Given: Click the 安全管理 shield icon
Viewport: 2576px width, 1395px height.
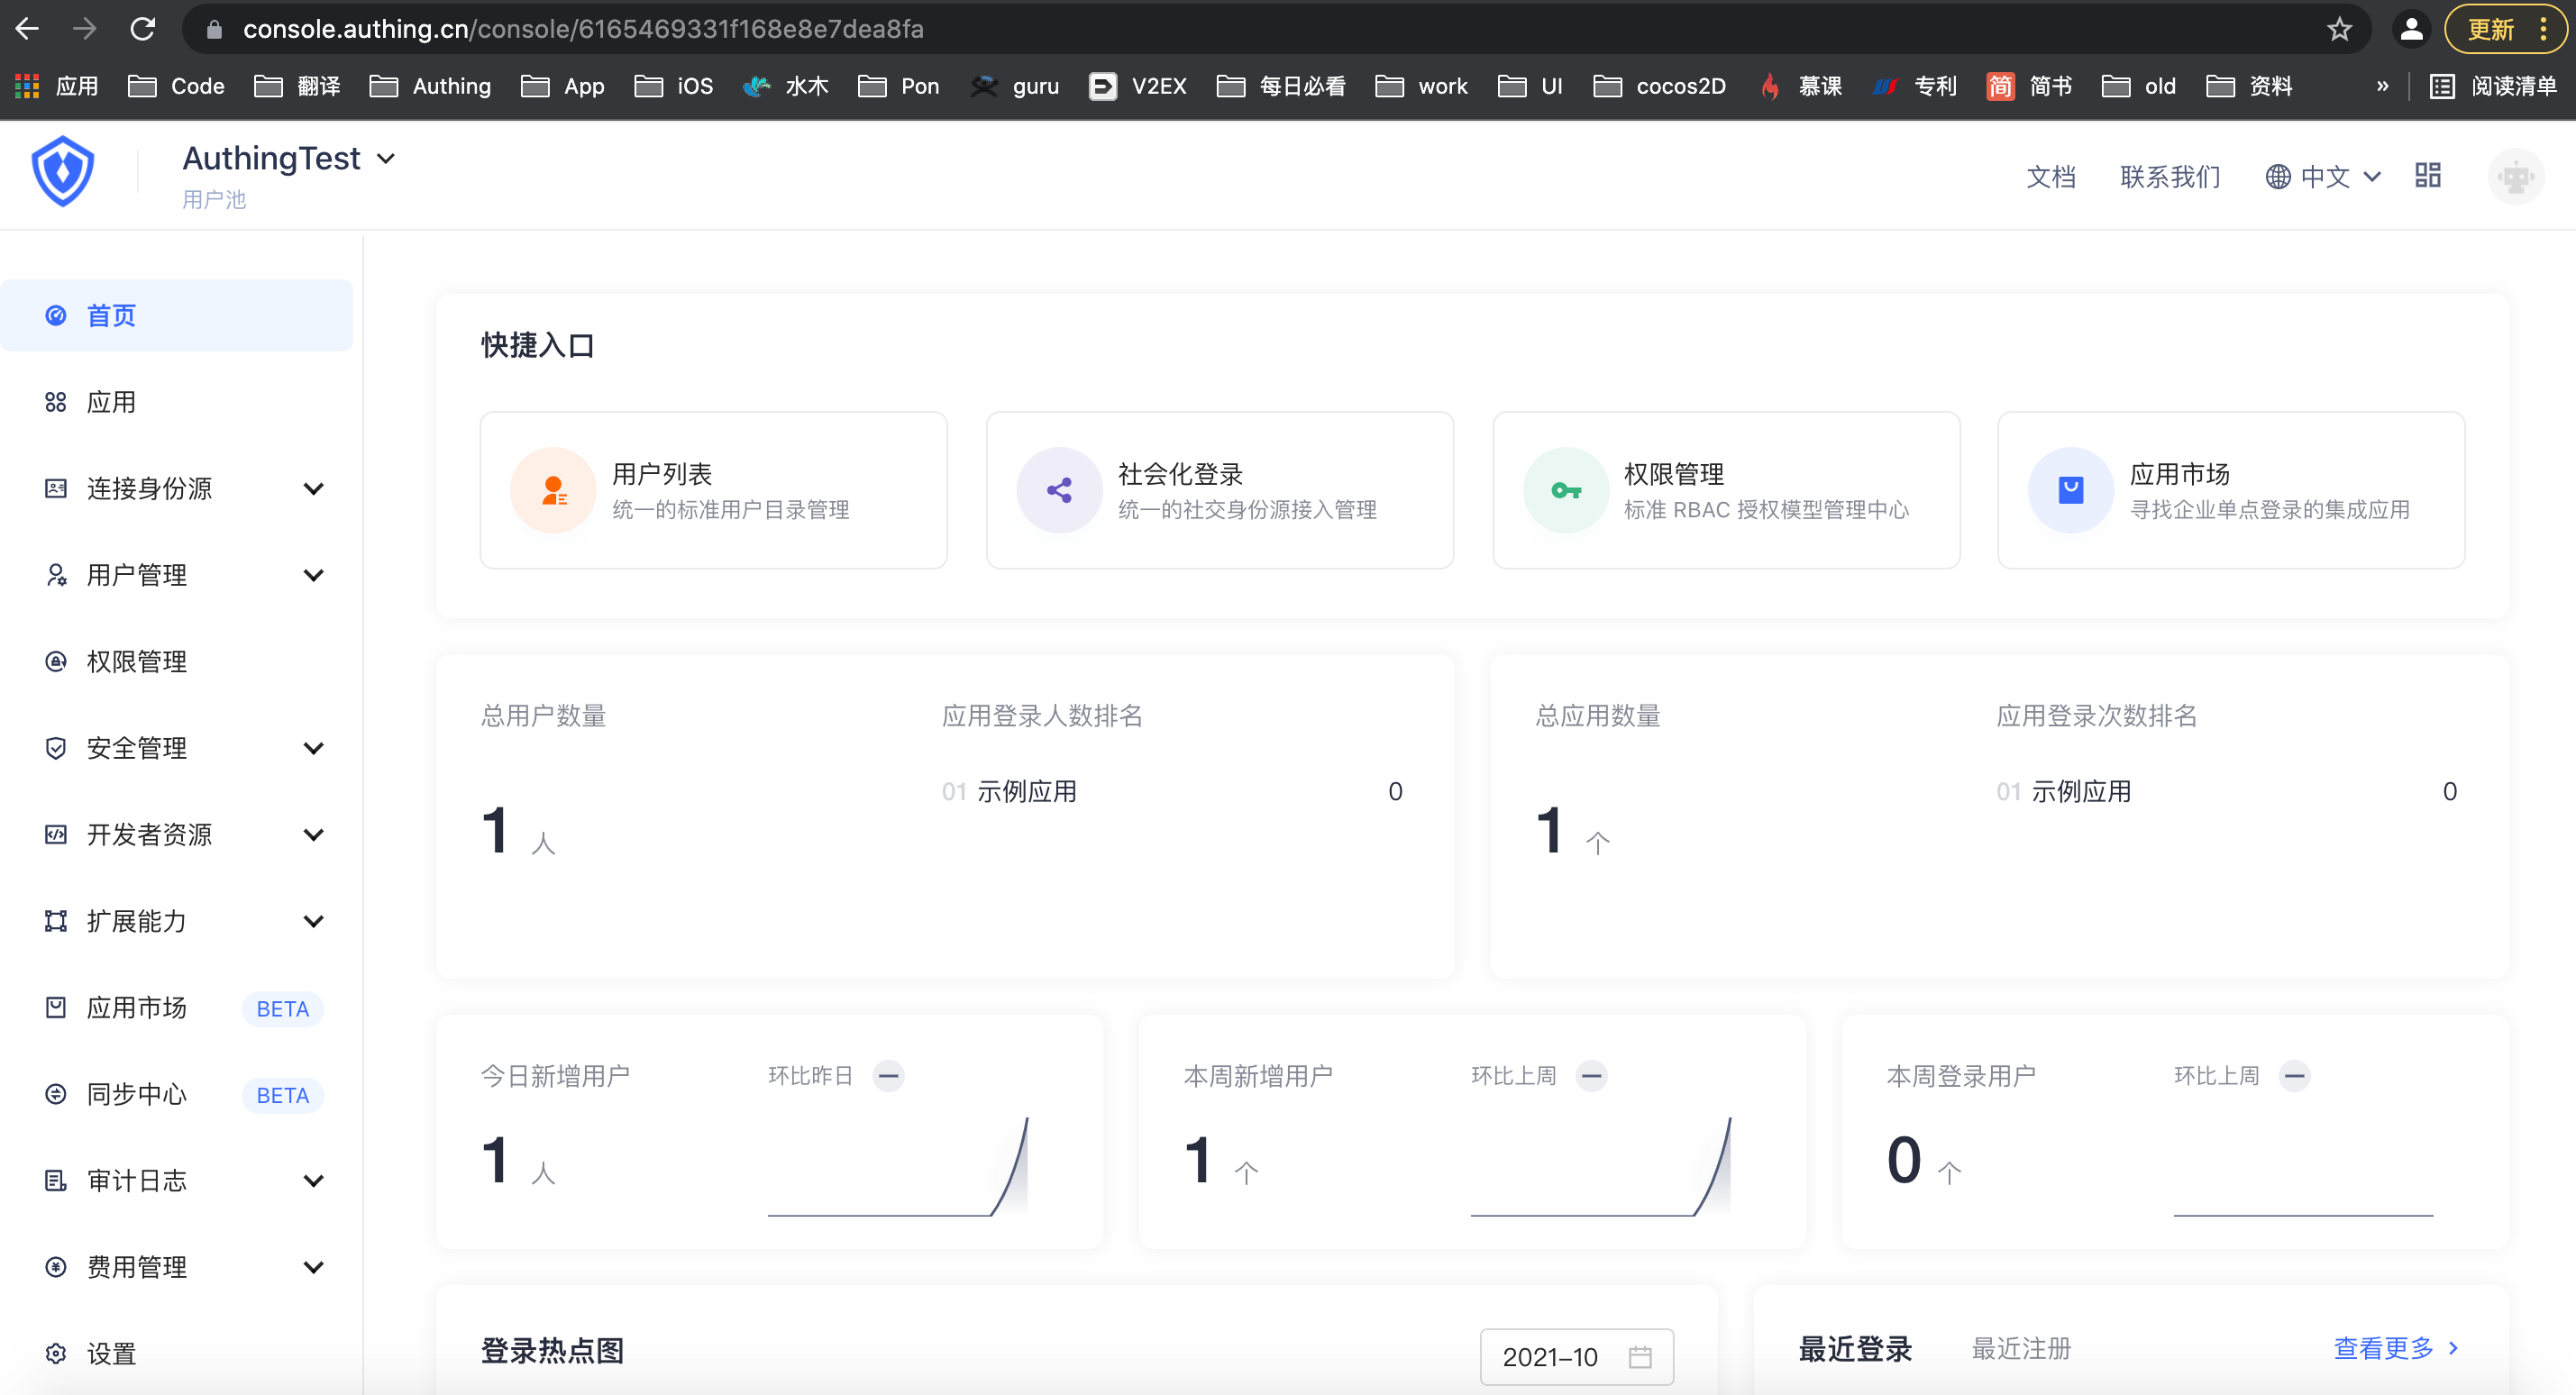Looking at the screenshot, I should pos(56,748).
